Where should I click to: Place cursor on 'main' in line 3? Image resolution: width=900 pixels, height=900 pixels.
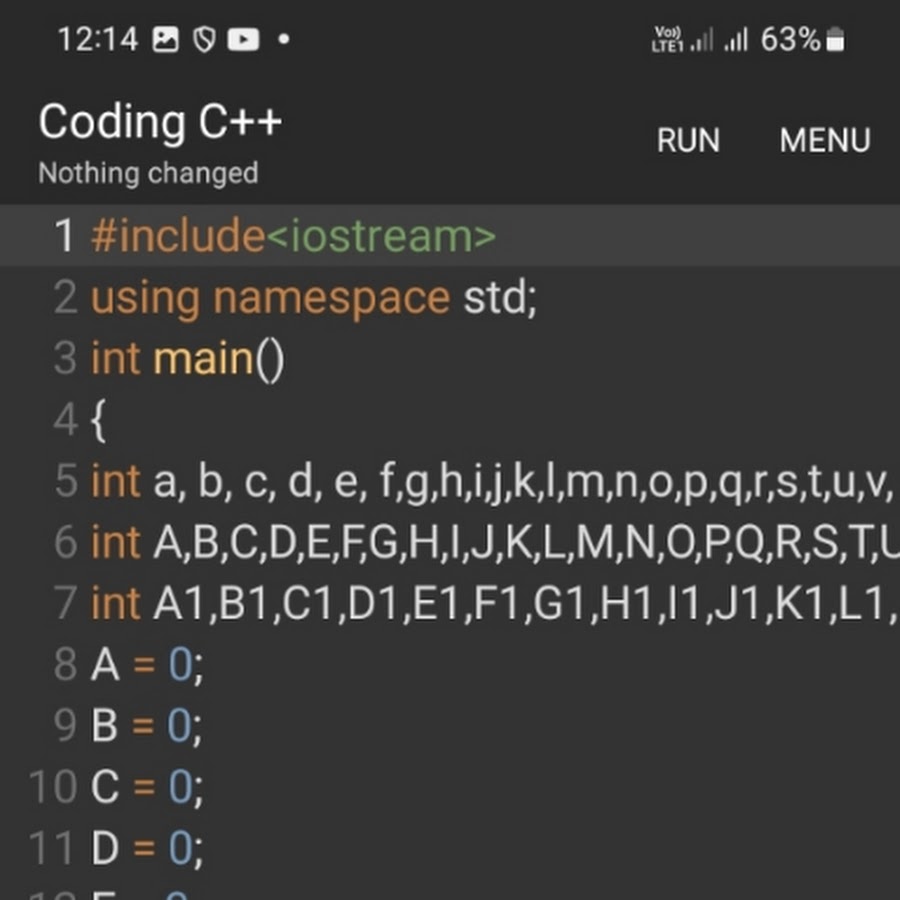pos(203,358)
